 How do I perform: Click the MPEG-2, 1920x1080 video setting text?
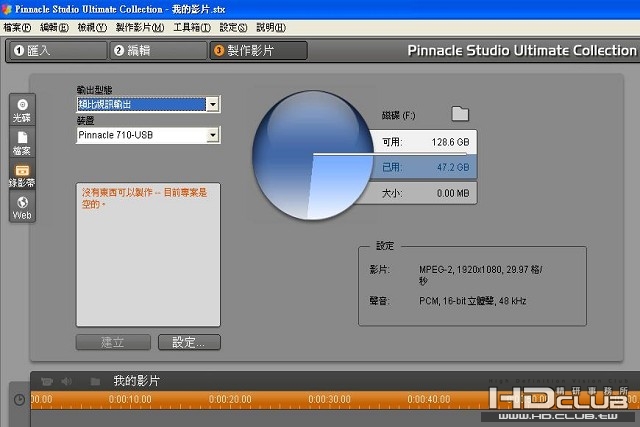point(480,275)
